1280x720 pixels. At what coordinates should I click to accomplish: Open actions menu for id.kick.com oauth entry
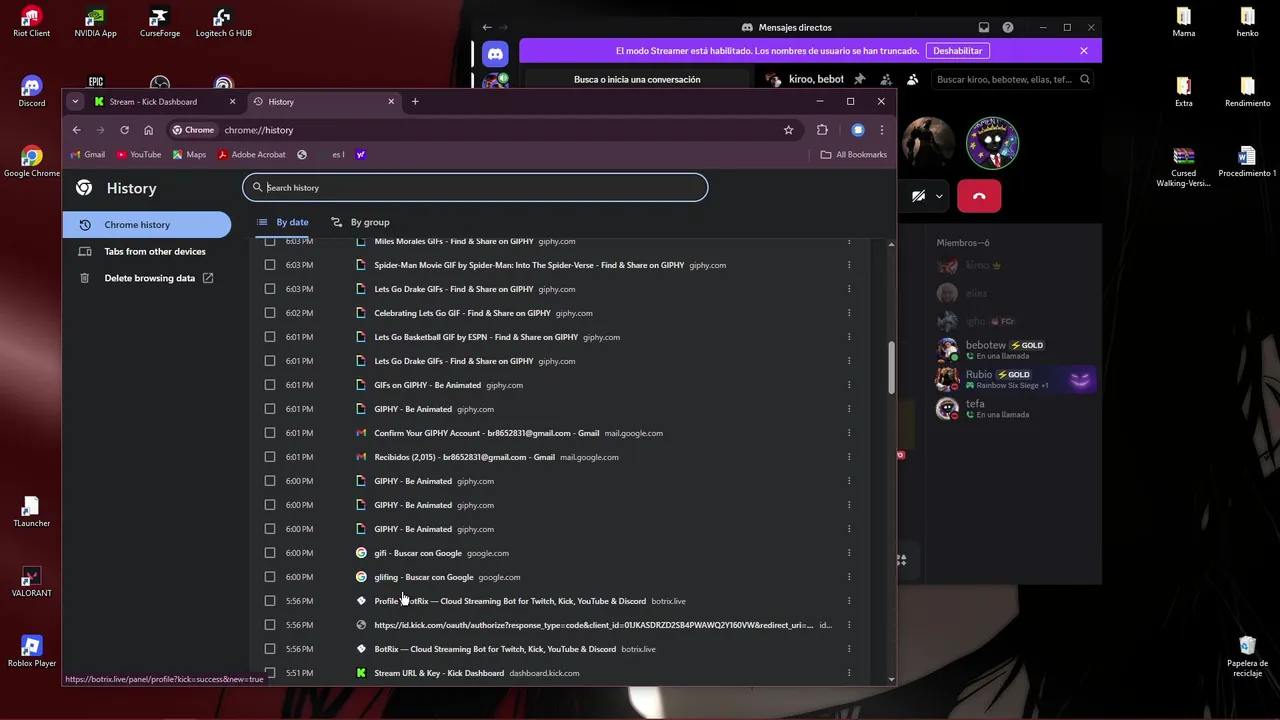click(x=849, y=625)
